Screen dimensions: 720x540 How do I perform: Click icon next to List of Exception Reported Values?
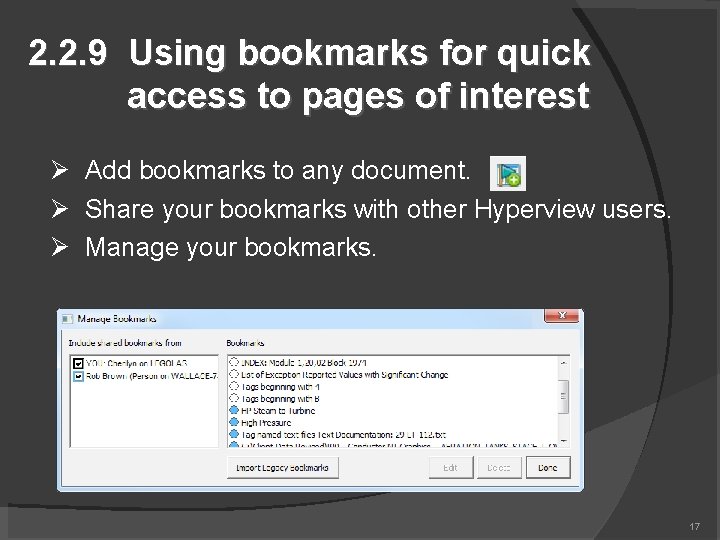pos(234,374)
